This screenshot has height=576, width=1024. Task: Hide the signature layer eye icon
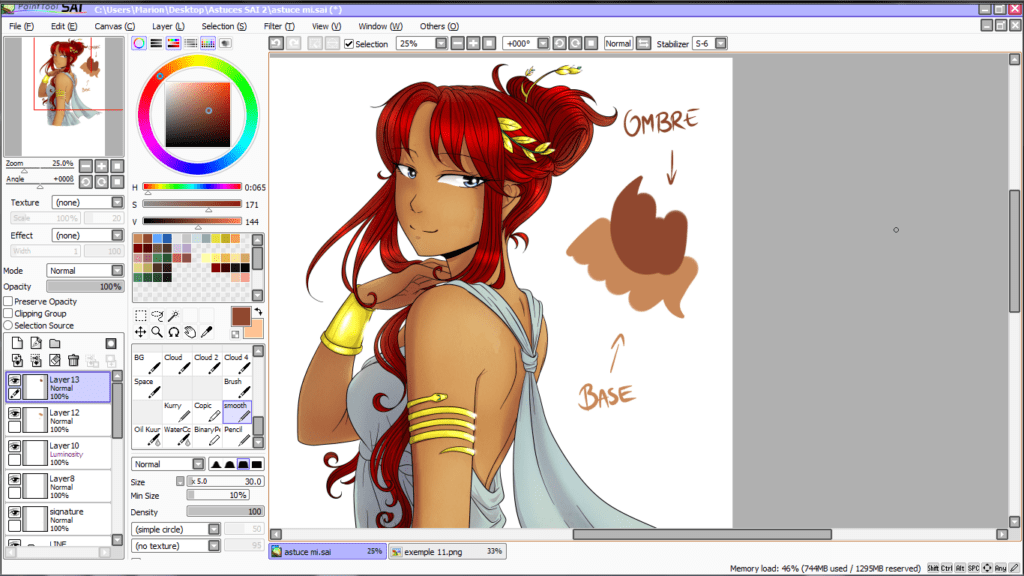coord(14,513)
